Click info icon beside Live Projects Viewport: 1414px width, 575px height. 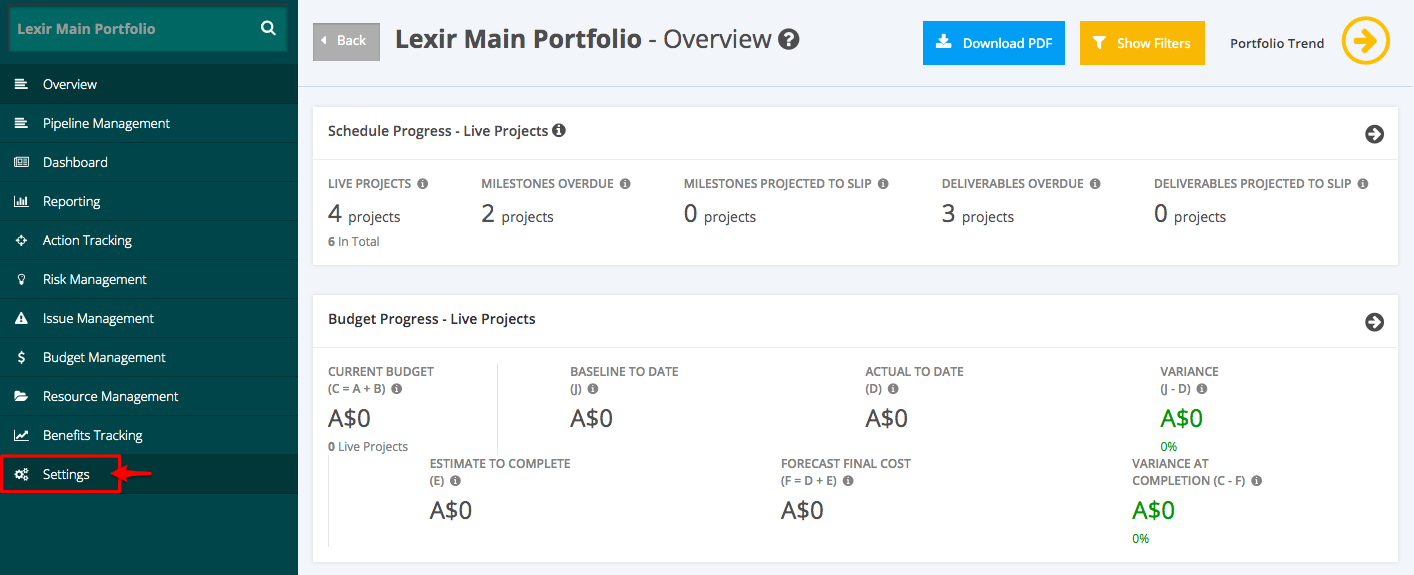422,184
